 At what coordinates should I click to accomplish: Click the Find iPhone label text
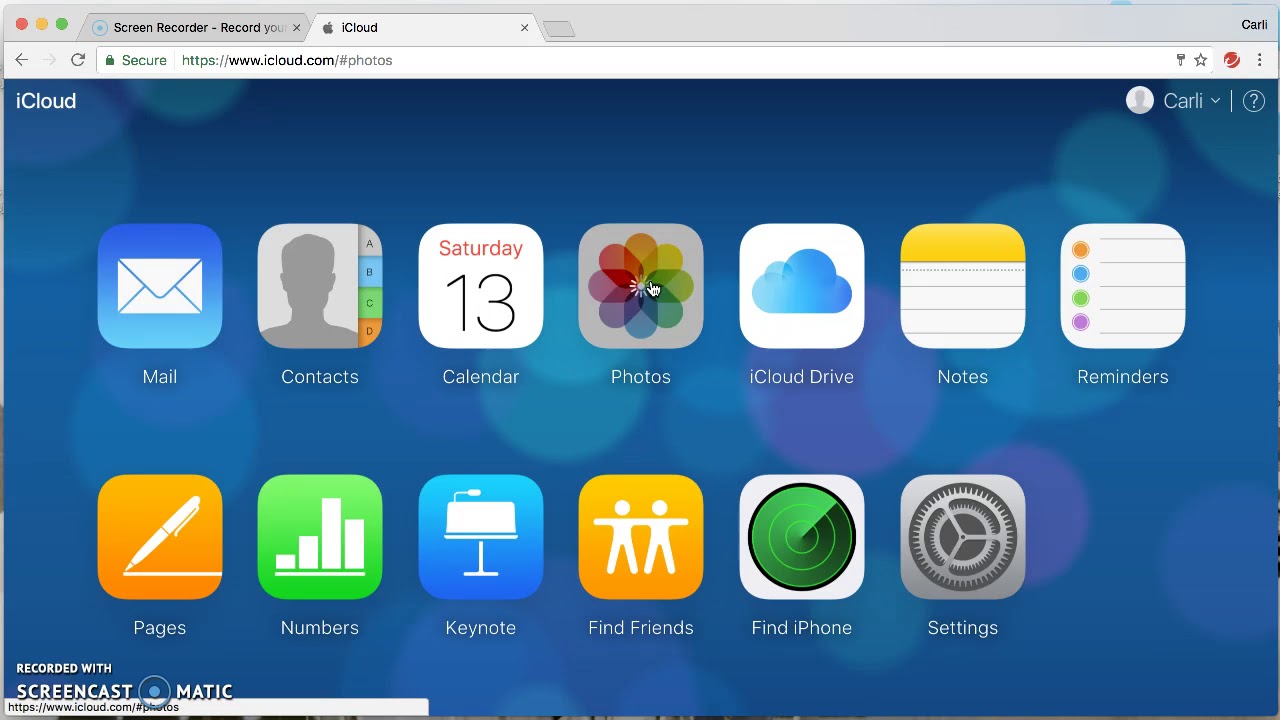802,628
